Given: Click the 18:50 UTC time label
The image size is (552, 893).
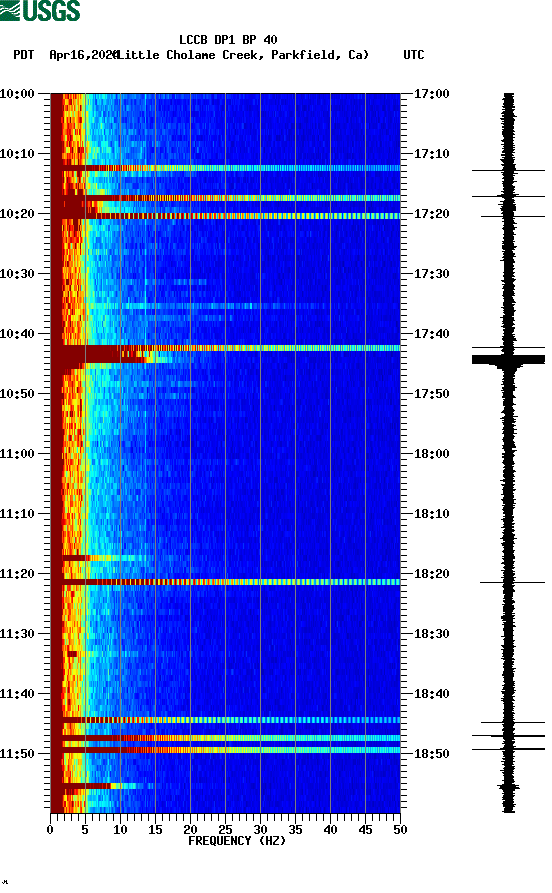Looking at the screenshot, I should coord(431,753).
